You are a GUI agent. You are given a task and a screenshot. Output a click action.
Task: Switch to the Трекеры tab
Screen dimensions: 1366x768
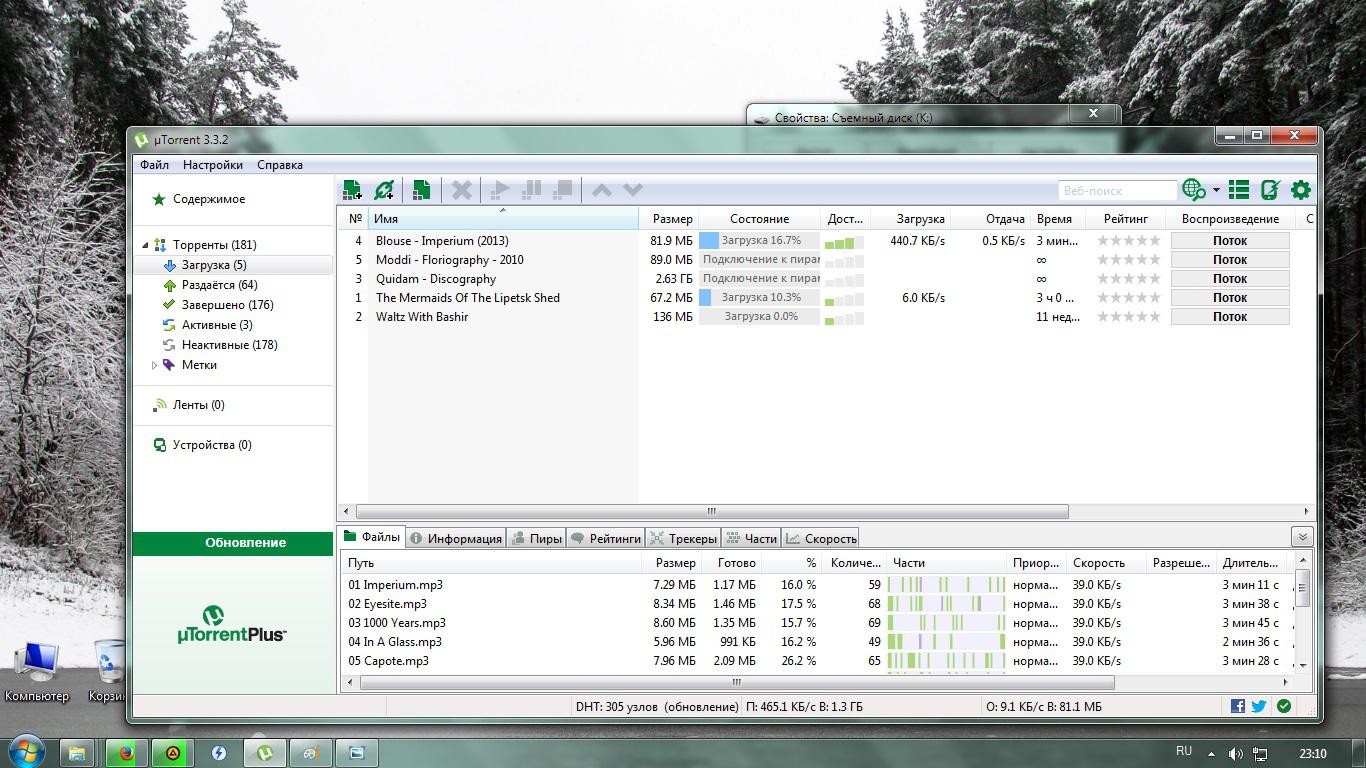(684, 538)
